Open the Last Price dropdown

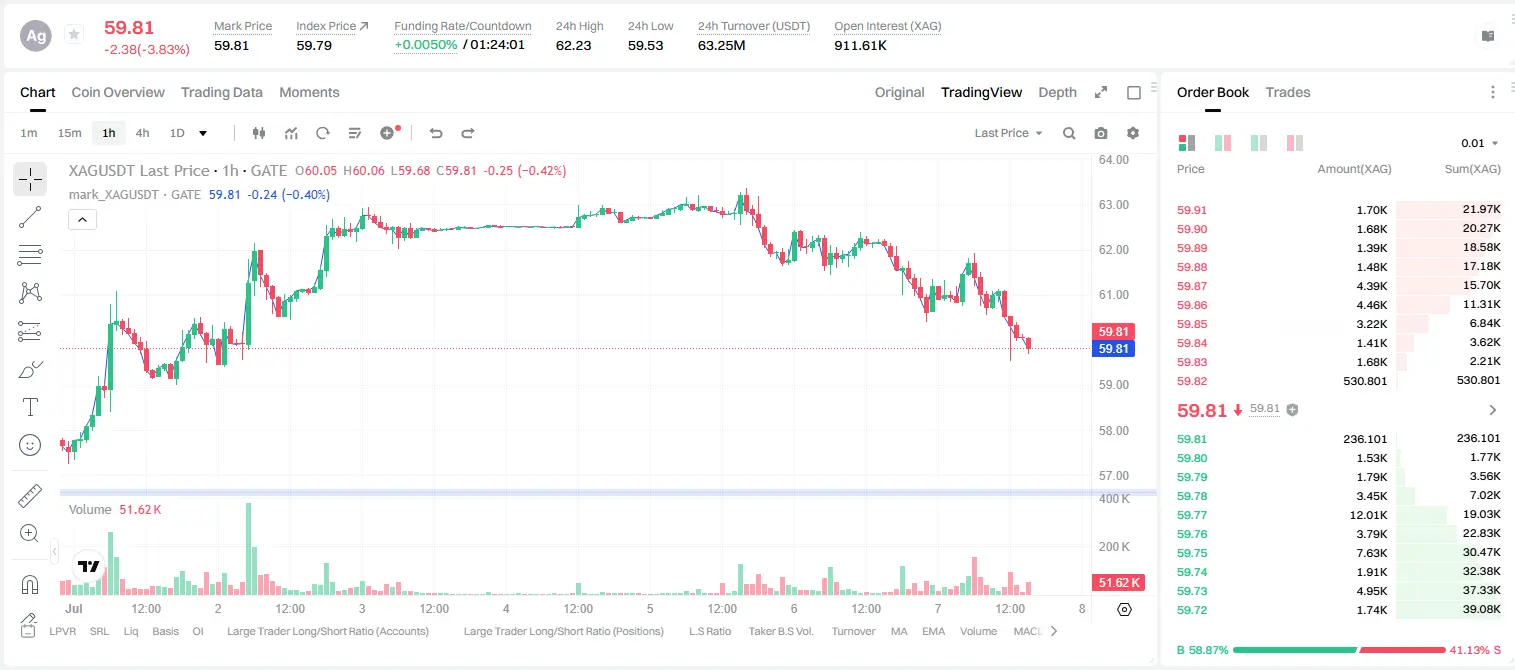(1008, 133)
